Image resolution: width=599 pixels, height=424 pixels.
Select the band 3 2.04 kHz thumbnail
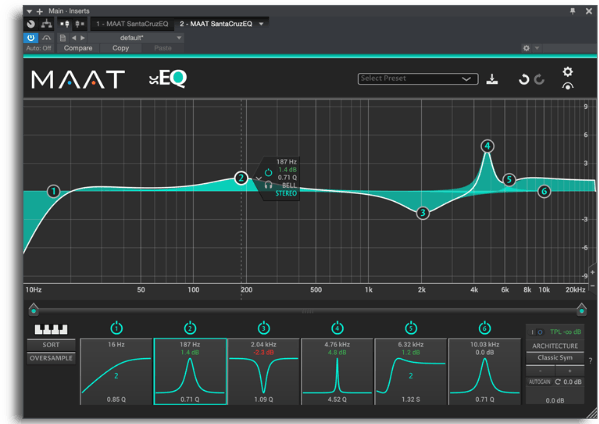click(264, 371)
